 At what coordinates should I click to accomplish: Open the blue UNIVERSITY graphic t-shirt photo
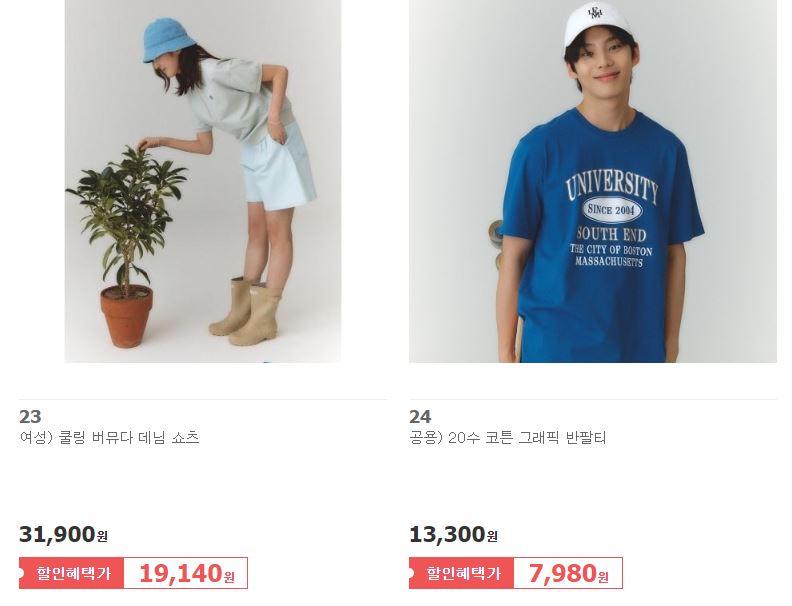[592, 181]
